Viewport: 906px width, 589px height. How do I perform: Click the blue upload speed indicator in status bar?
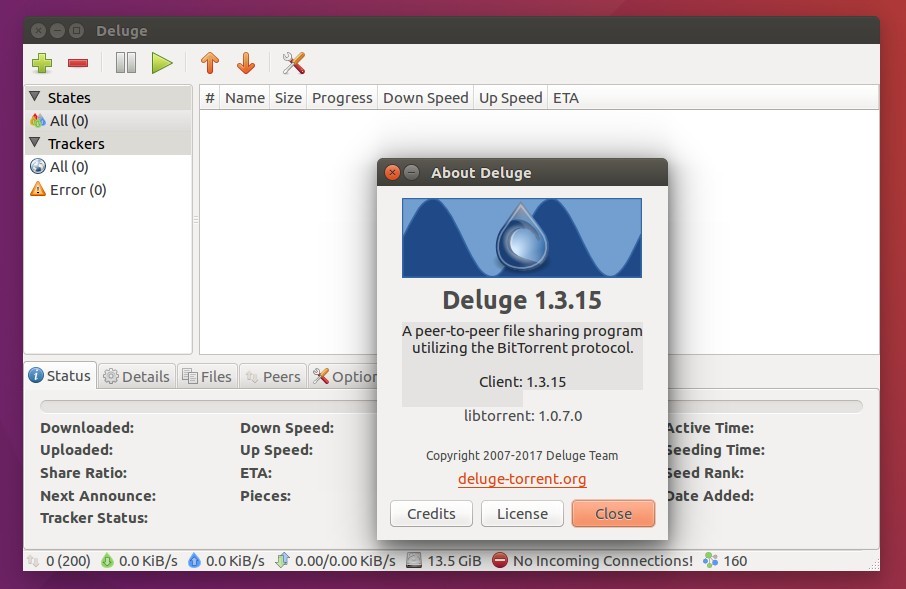tap(226, 561)
